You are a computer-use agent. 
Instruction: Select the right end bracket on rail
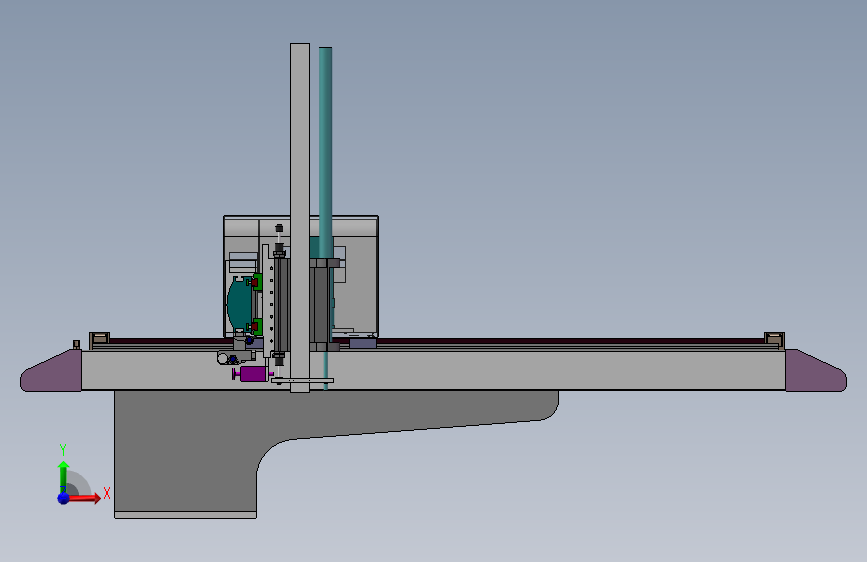[x=774, y=339]
